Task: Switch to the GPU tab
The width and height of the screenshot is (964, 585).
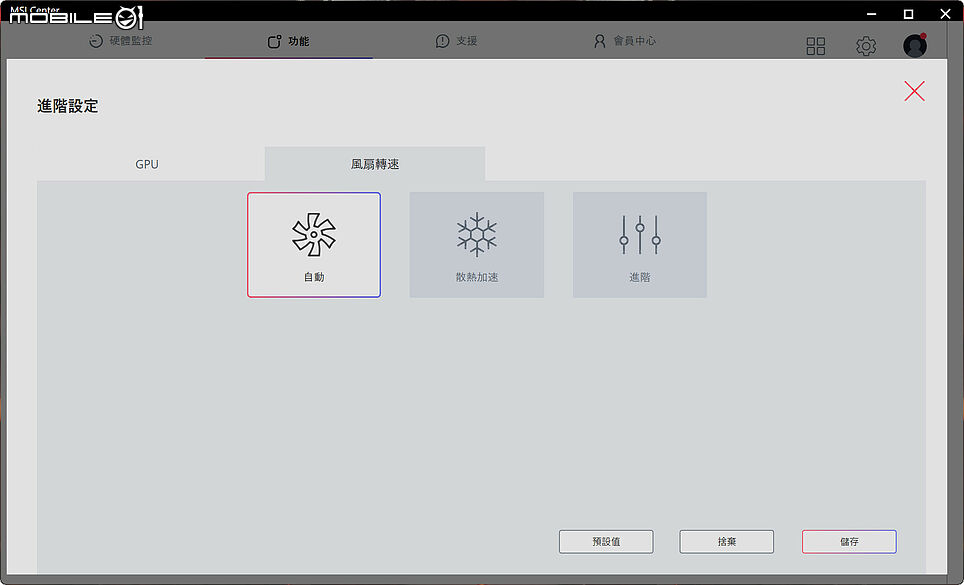Action: [147, 164]
